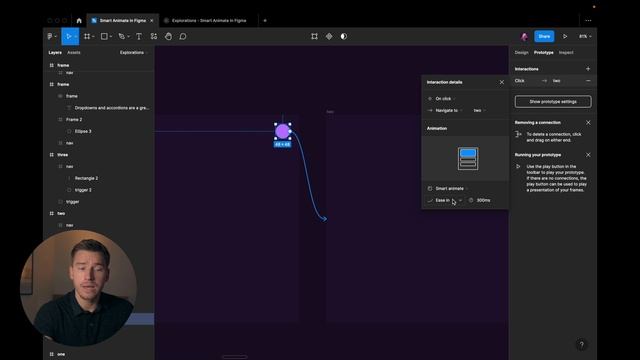The image size is (640, 360).
Task: Select the Pen tool
Action: pos(122,36)
